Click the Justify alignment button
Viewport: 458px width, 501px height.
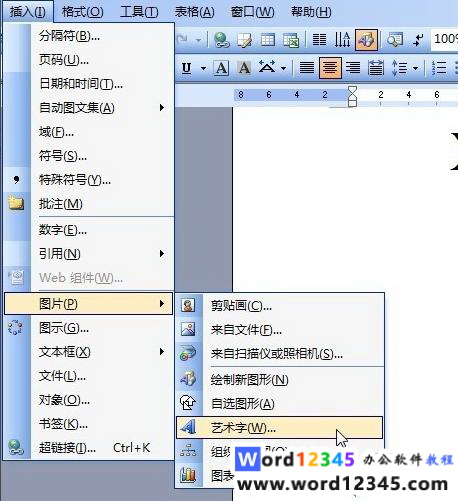tap(307, 68)
